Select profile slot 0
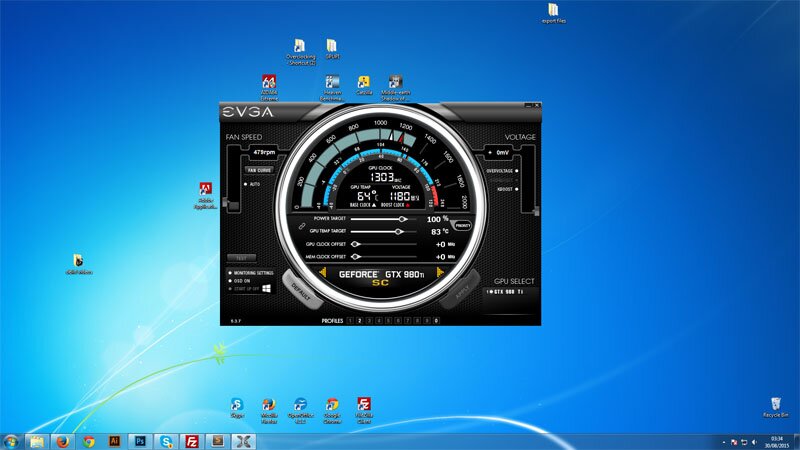 436,321
